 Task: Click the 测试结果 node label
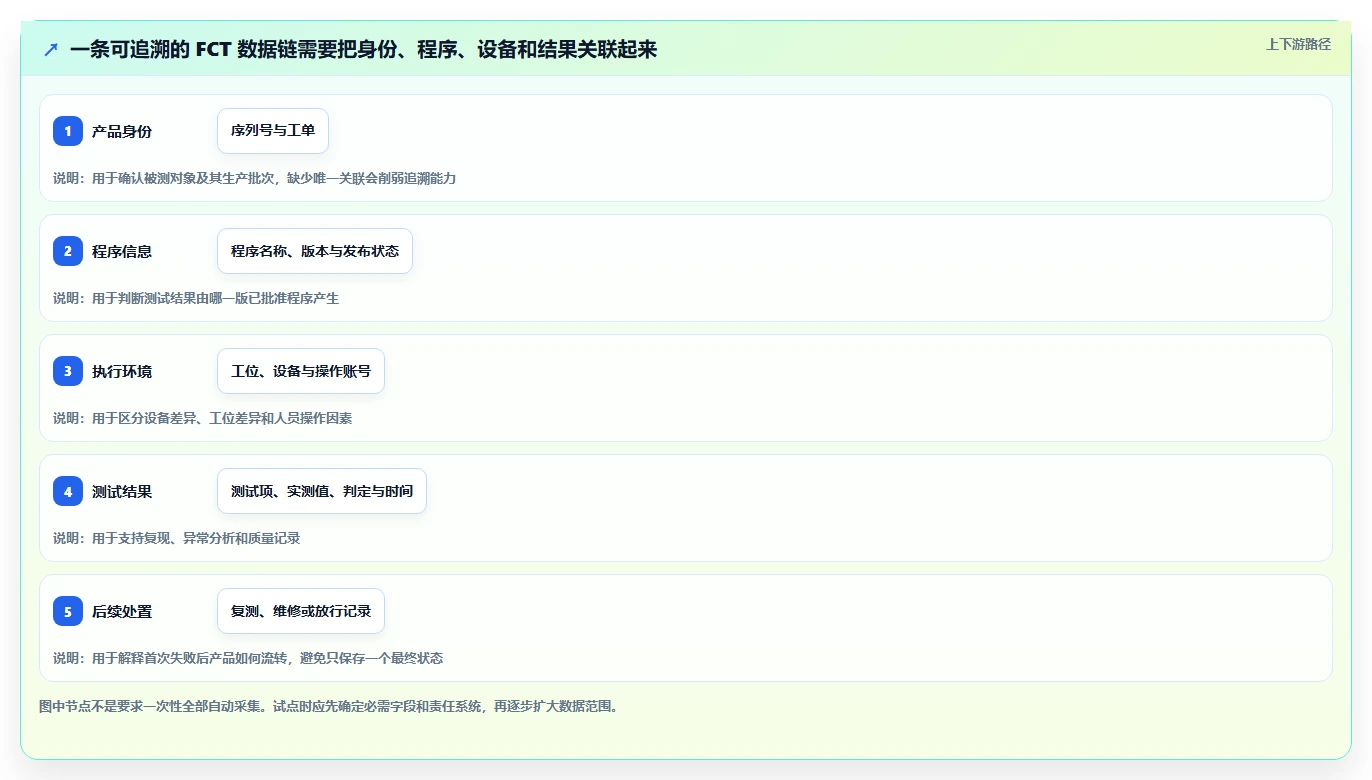tap(122, 491)
